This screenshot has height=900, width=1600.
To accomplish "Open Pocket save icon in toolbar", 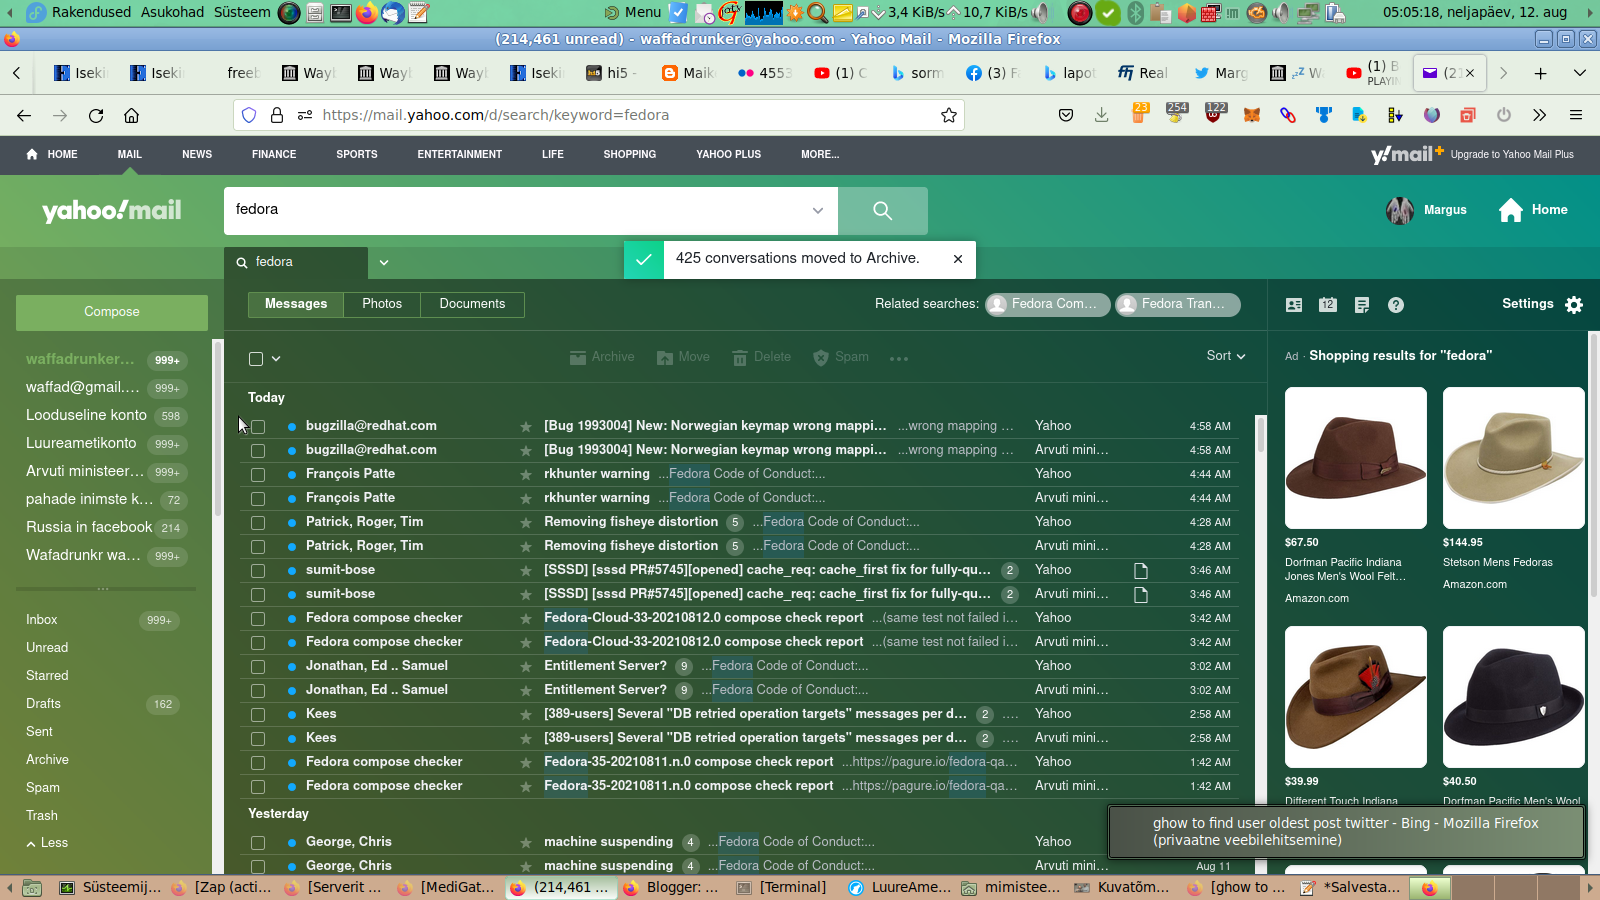I will (x=1066, y=115).
